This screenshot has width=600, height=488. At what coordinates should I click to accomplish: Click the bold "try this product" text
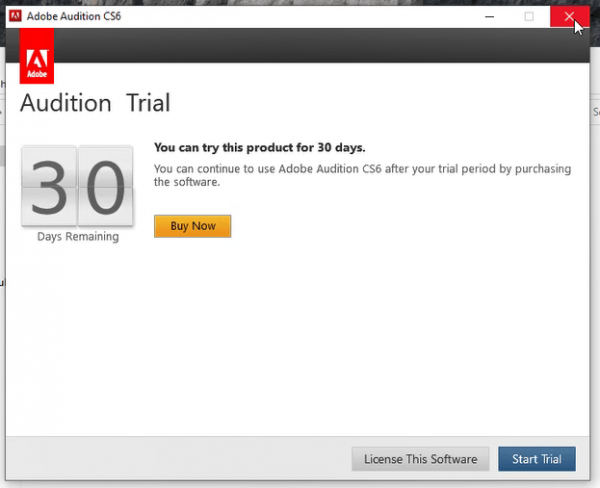(259, 147)
